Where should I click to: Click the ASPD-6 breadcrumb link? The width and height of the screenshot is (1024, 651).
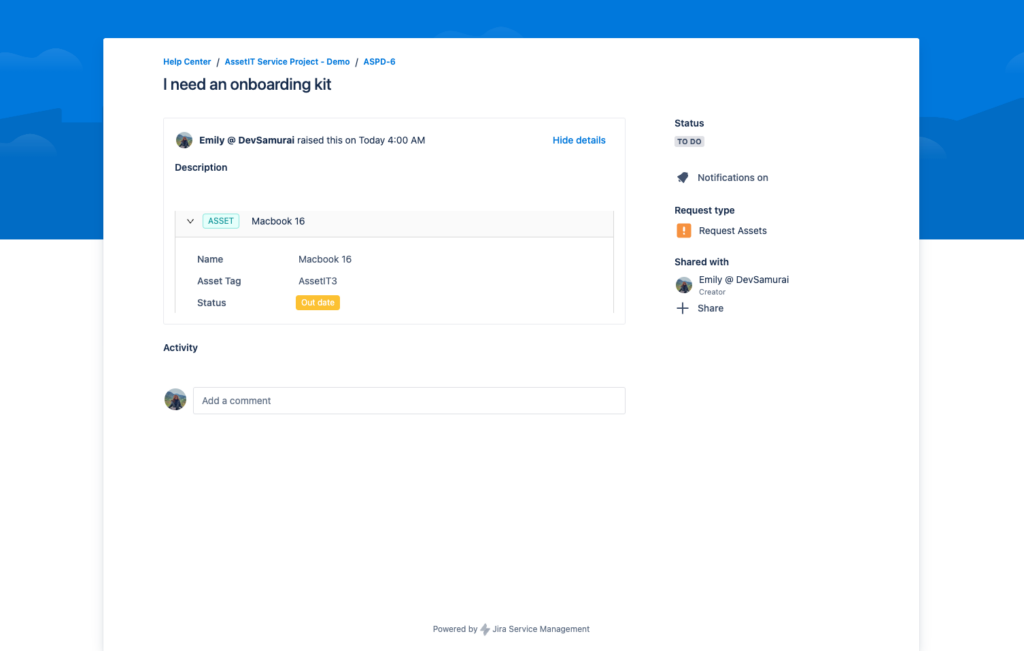(x=379, y=61)
